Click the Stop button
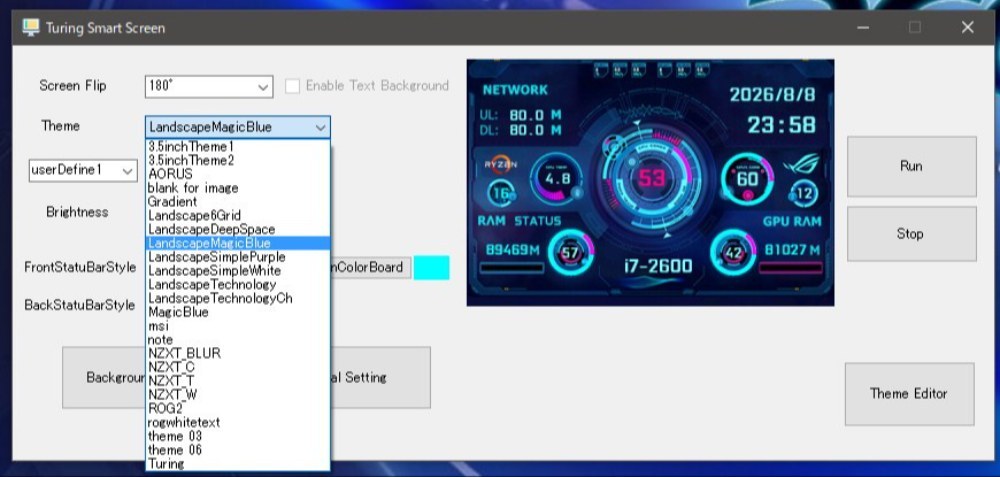Image resolution: width=1000 pixels, height=477 pixels. [911, 233]
